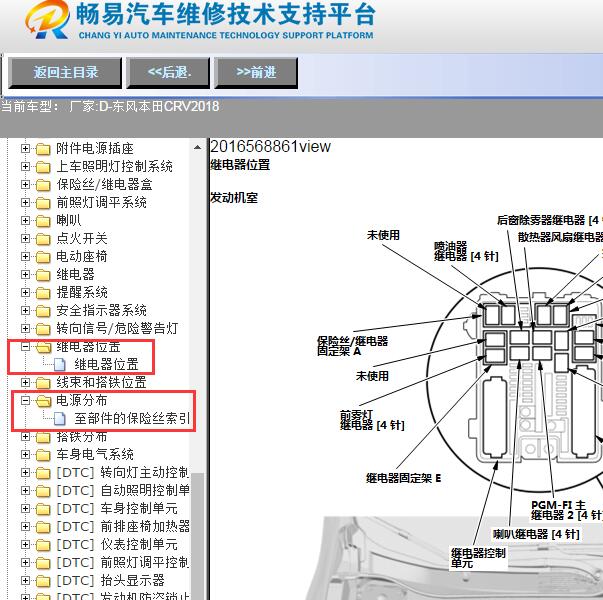Collapse the 电源分布 folder
Viewport: 603px width, 600px height.
pyautogui.click(x=25, y=401)
